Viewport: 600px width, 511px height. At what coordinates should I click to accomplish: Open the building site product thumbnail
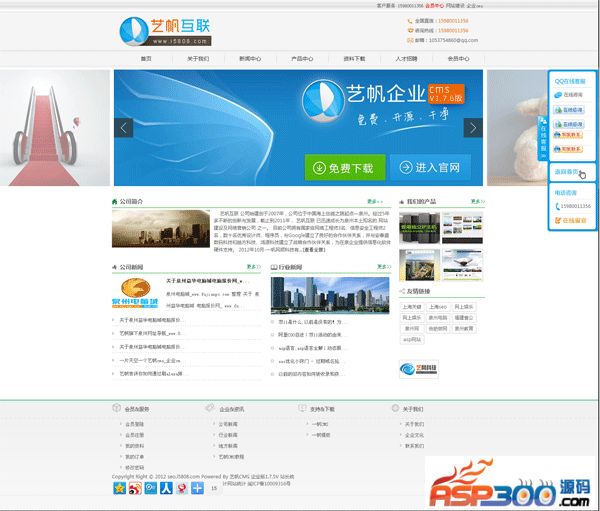419,265
